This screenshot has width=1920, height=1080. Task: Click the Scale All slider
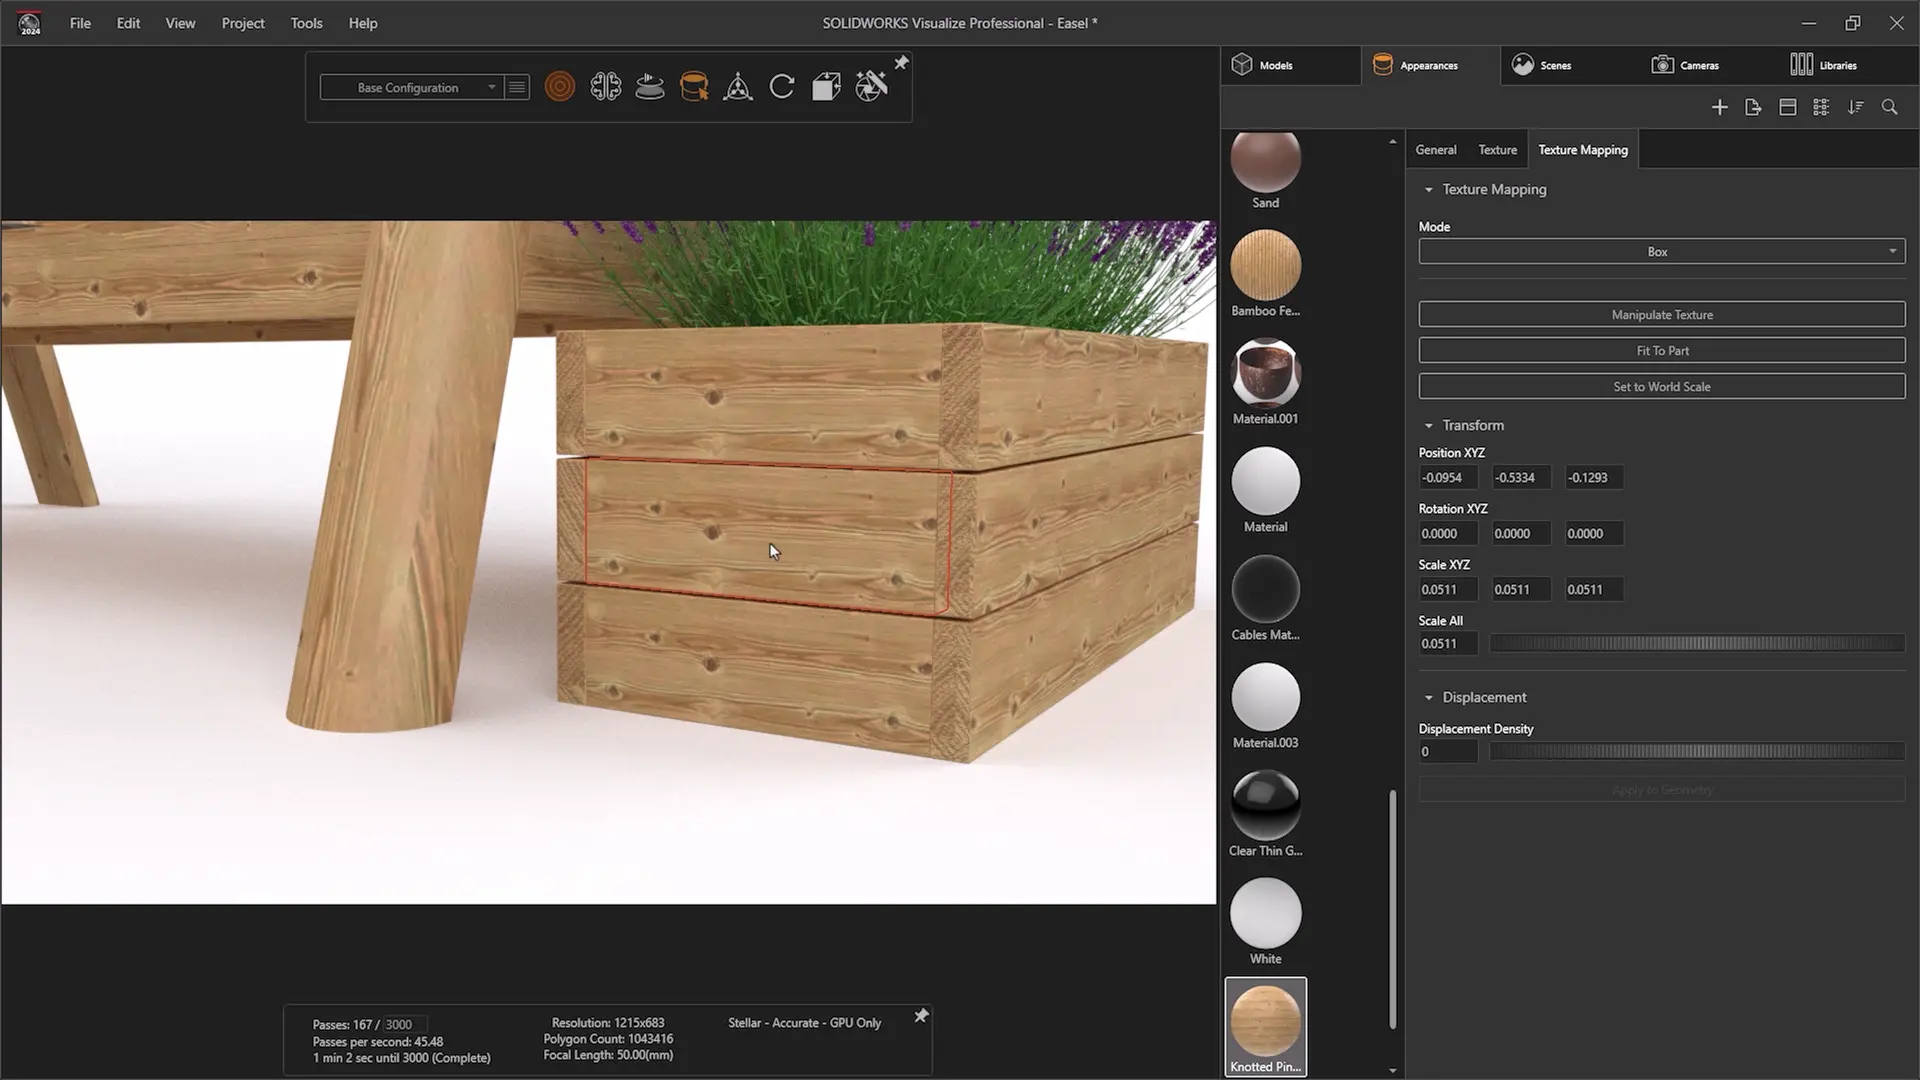[1696, 644]
